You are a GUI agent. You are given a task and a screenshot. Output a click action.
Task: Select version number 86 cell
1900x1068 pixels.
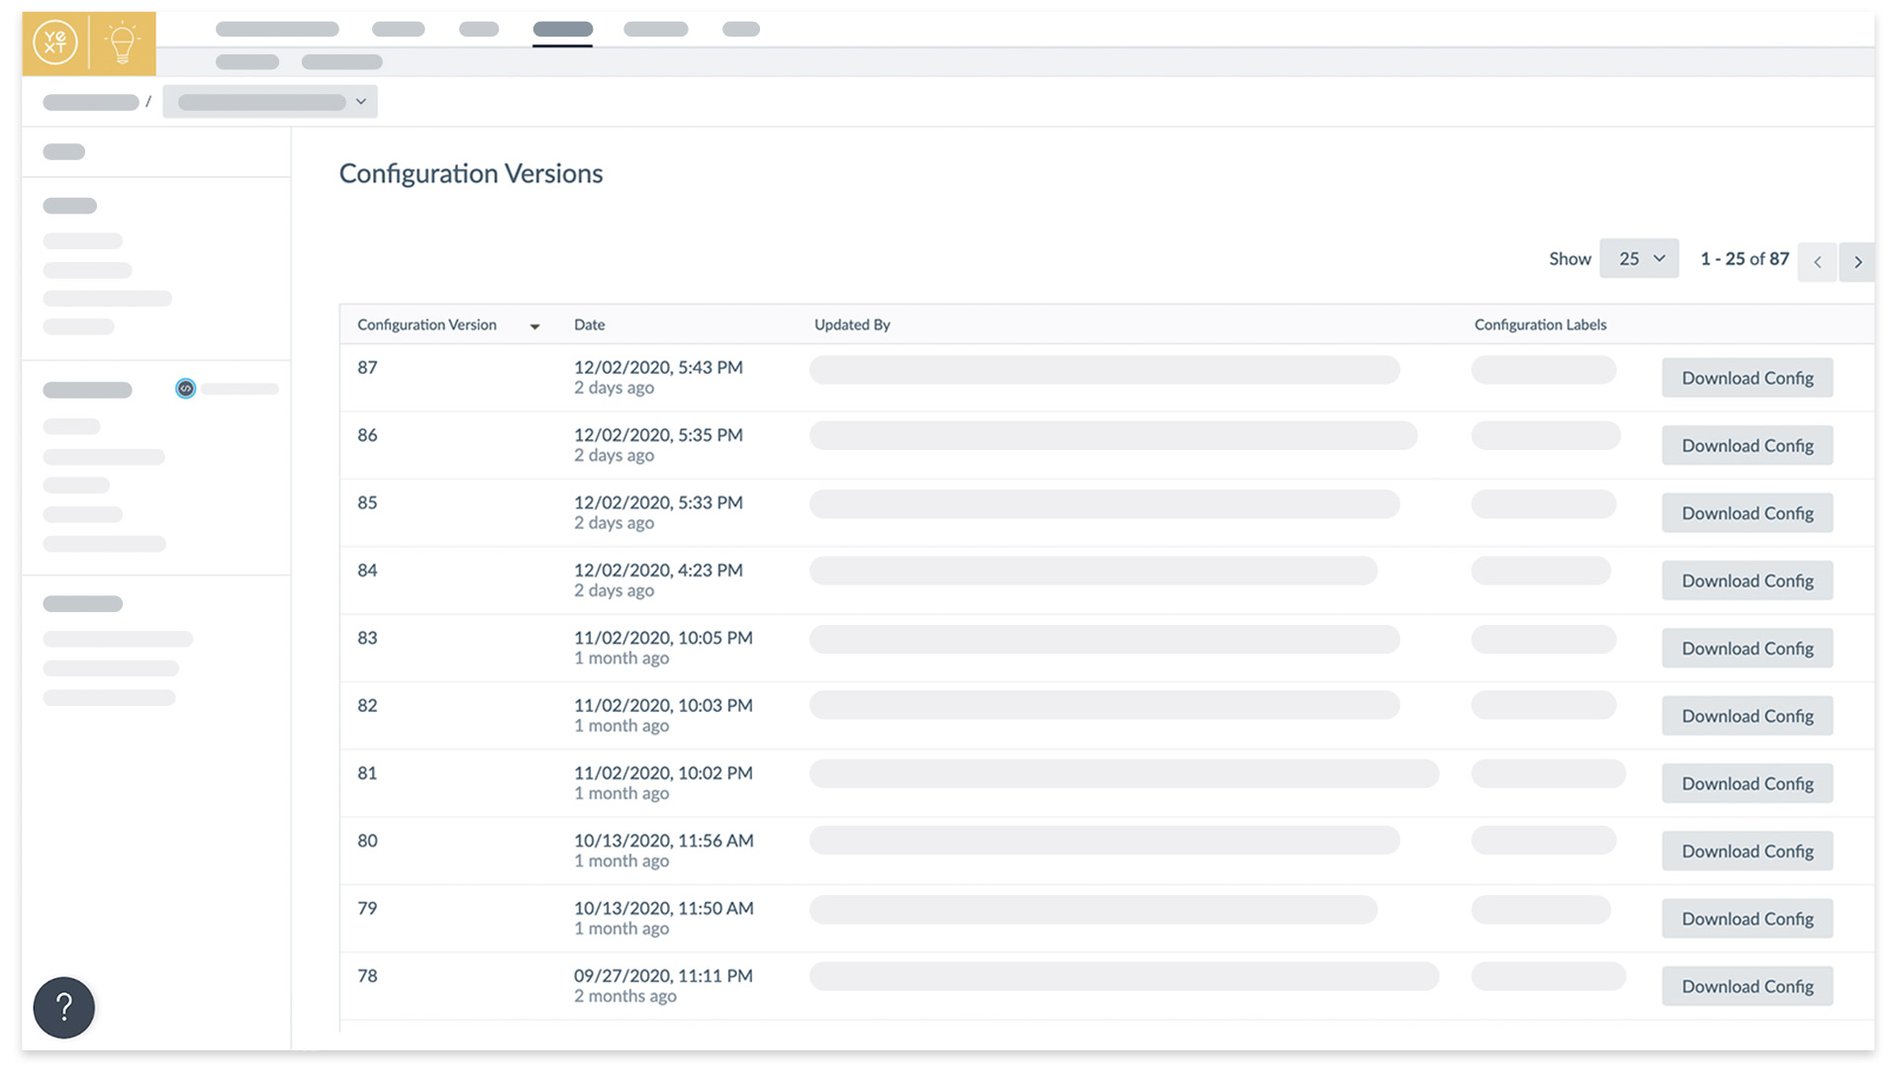(x=367, y=435)
